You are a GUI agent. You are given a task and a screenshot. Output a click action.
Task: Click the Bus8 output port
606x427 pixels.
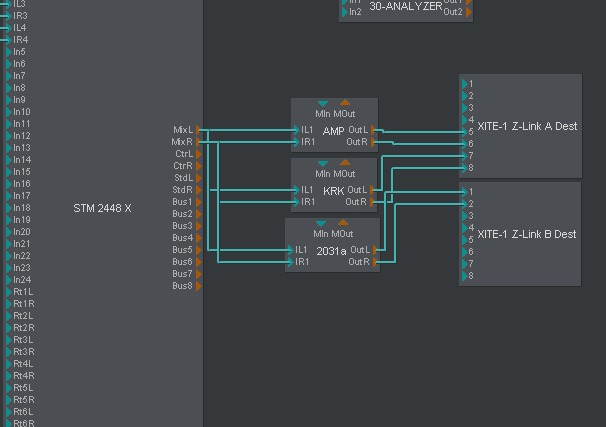[199, 286]
